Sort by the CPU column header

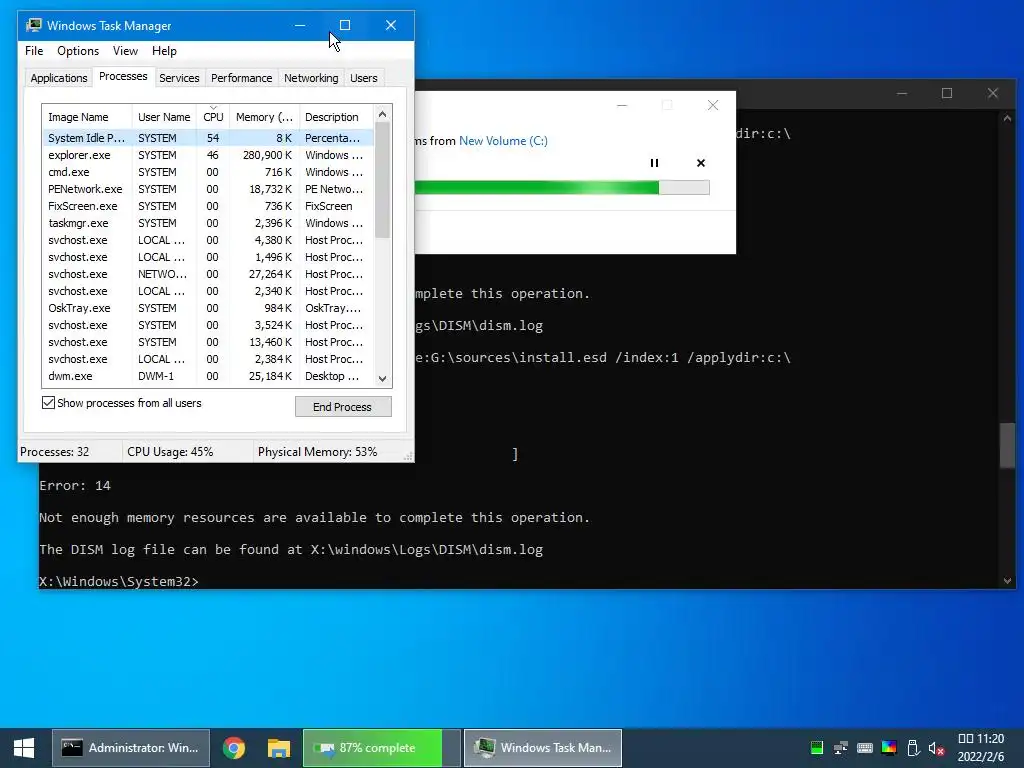coord(213,117)
